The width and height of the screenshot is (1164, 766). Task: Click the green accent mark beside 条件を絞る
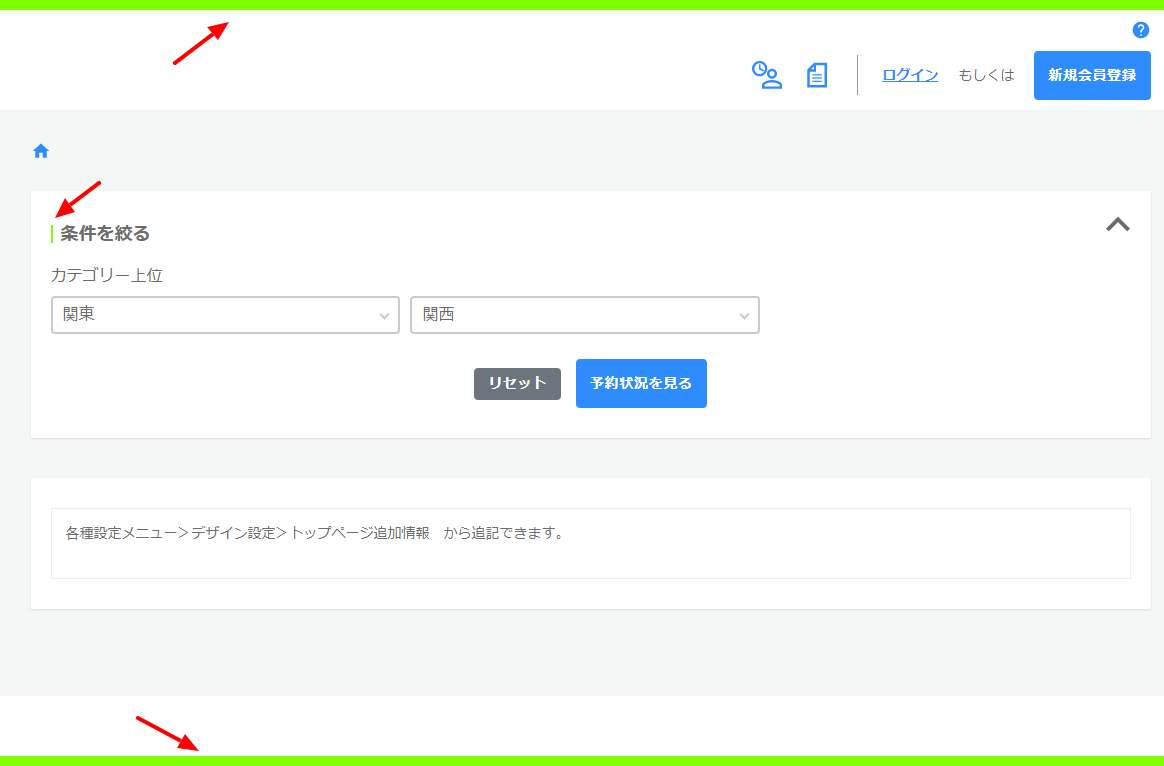(52, 234)
